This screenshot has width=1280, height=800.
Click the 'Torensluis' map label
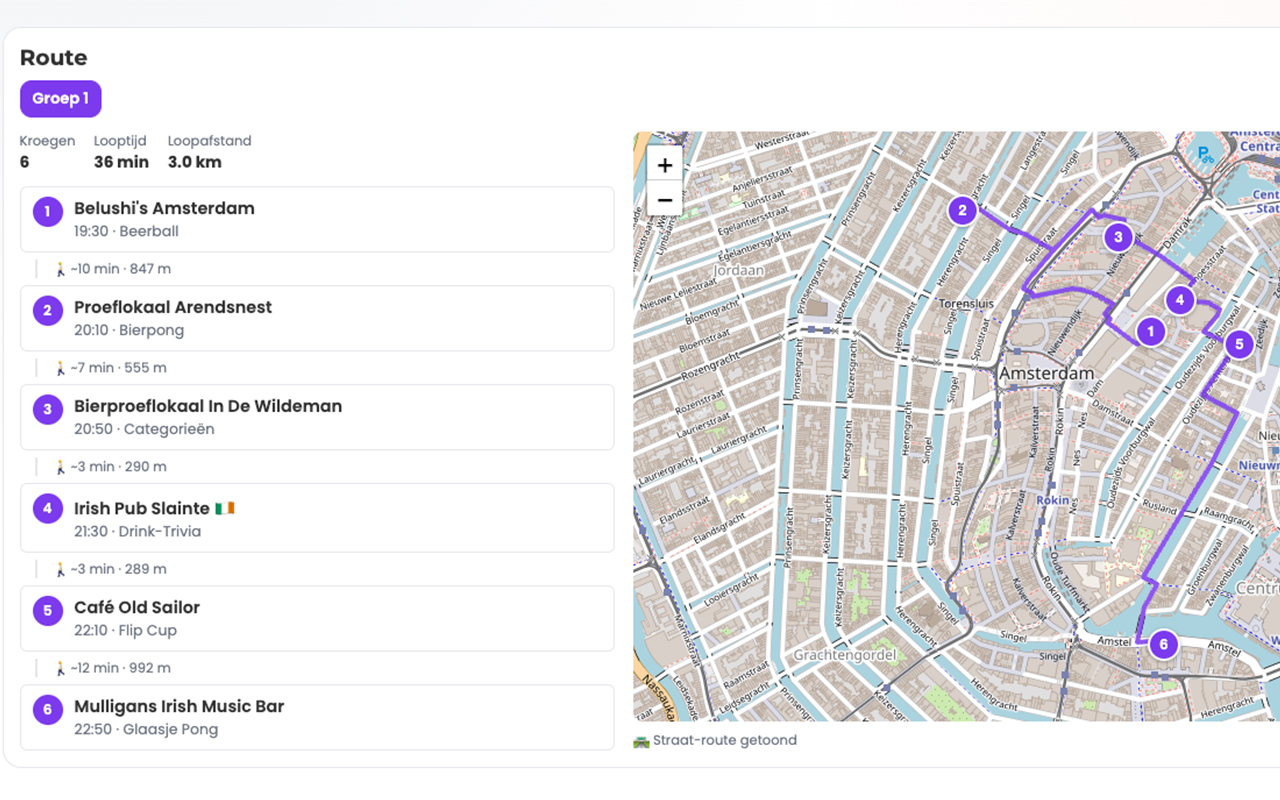(966, 303)
